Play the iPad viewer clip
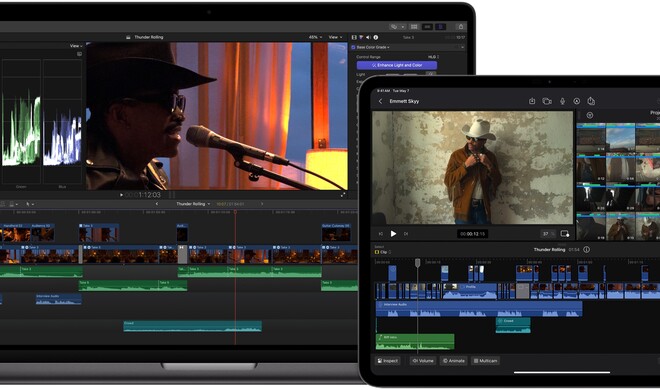Image resolution: width=660 pixels, height=390 pixels. pos(394,234)
